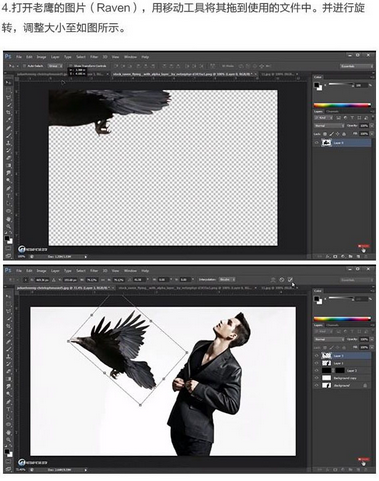The height and width of the screenshot is (481, 379).
Task: Select Brush tool in upper Photoshop window
Action: 9,135
